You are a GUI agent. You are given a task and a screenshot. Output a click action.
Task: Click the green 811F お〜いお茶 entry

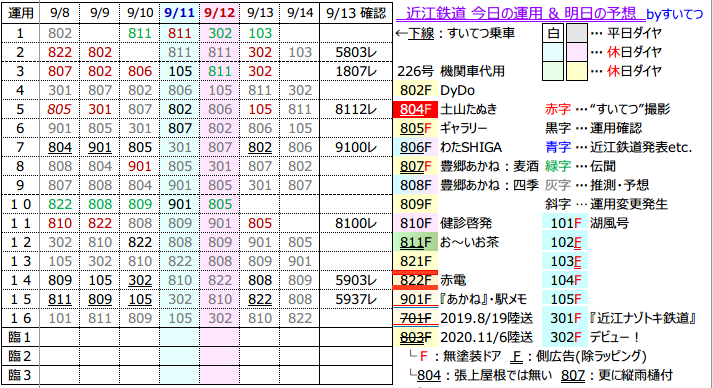point(447,242)
